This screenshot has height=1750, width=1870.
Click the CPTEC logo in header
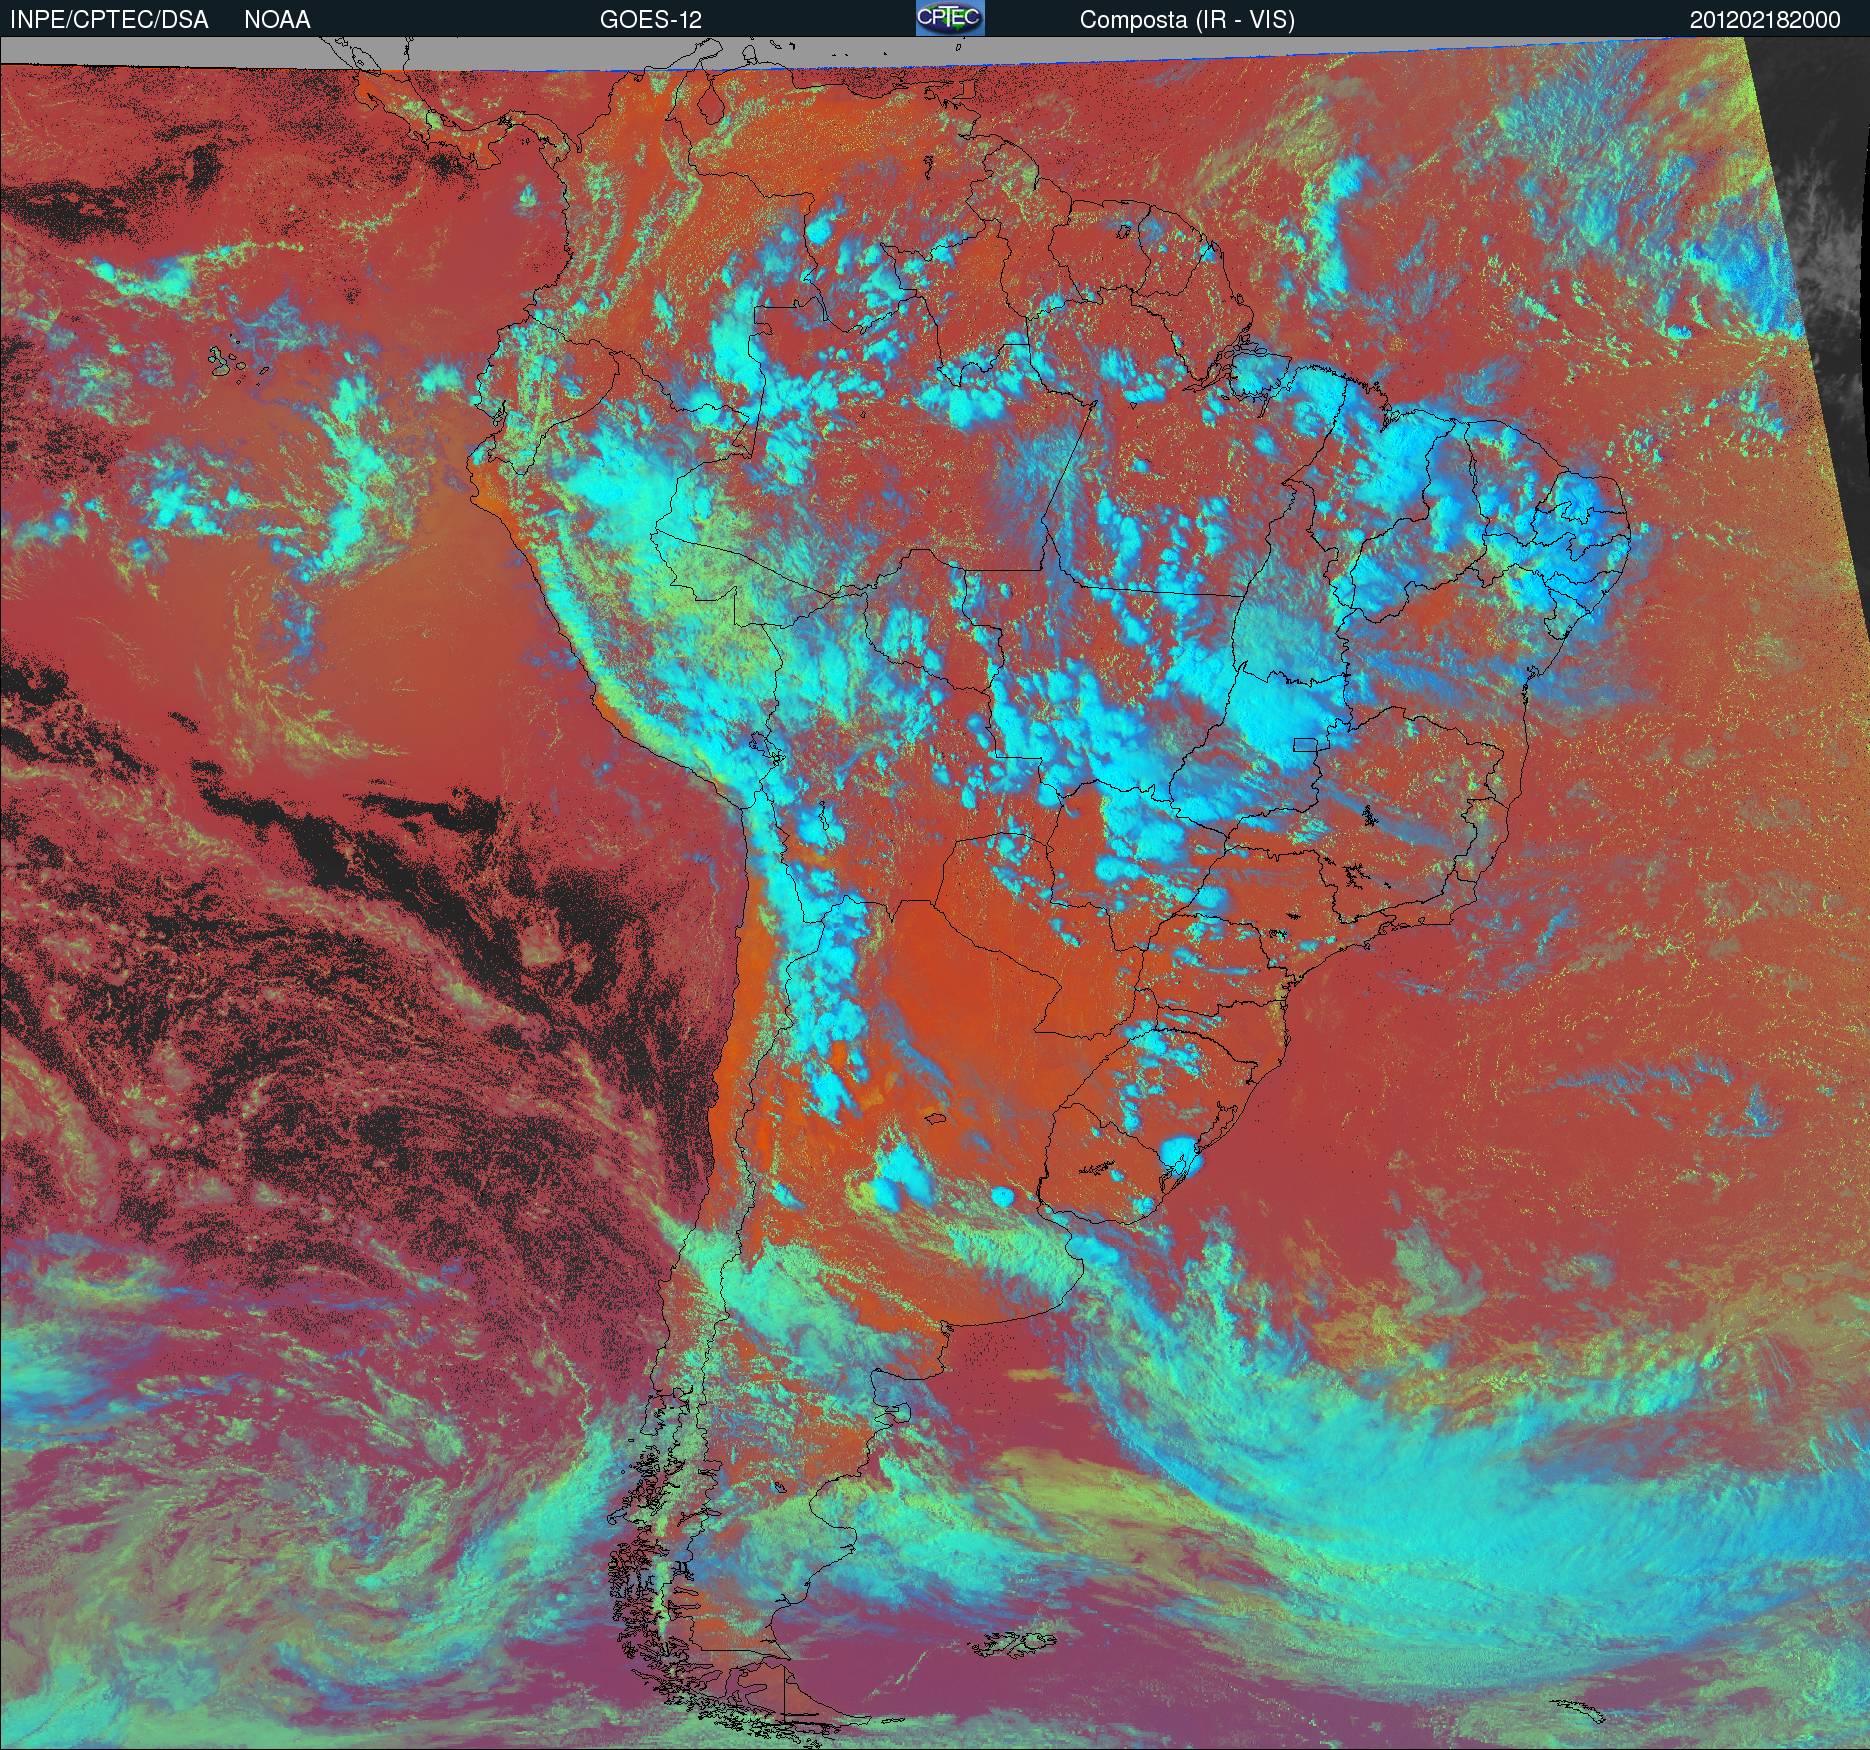950,18
